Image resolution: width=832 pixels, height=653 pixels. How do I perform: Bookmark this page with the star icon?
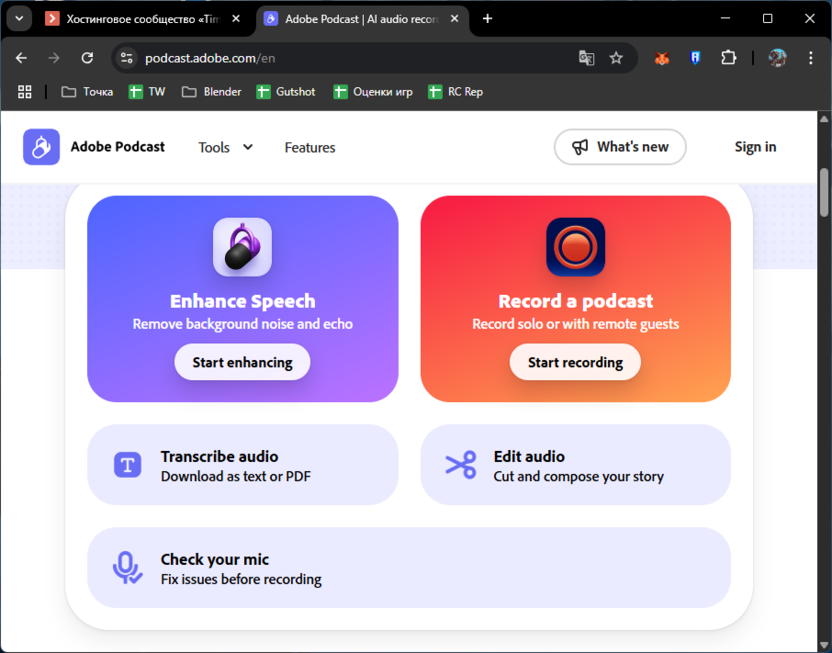(616, 58)
